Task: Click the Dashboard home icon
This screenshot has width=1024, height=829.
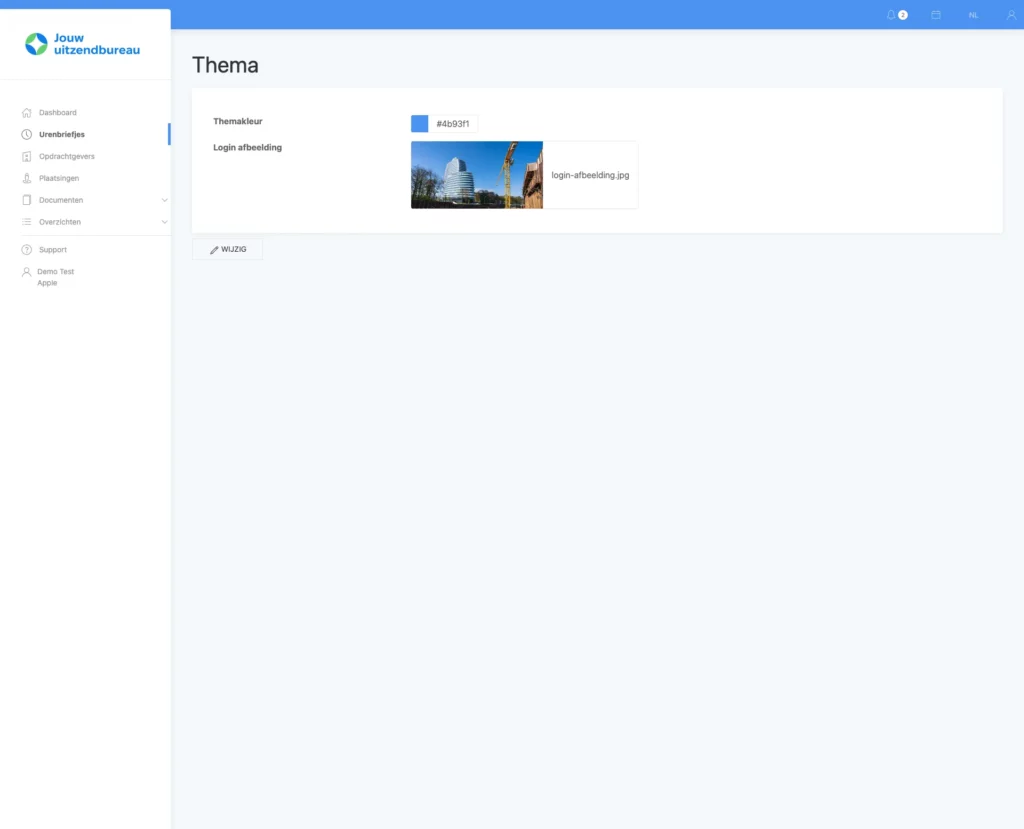Action: (x=27, y=113)
